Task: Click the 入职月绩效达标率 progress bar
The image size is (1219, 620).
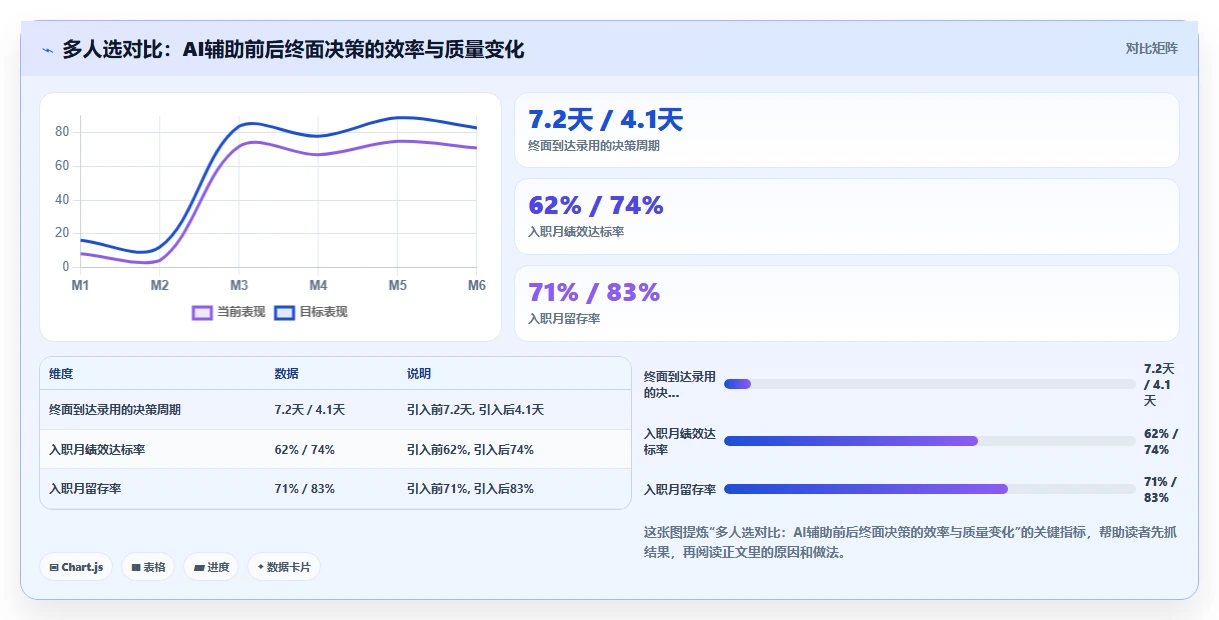Action: tap(930, 441)
